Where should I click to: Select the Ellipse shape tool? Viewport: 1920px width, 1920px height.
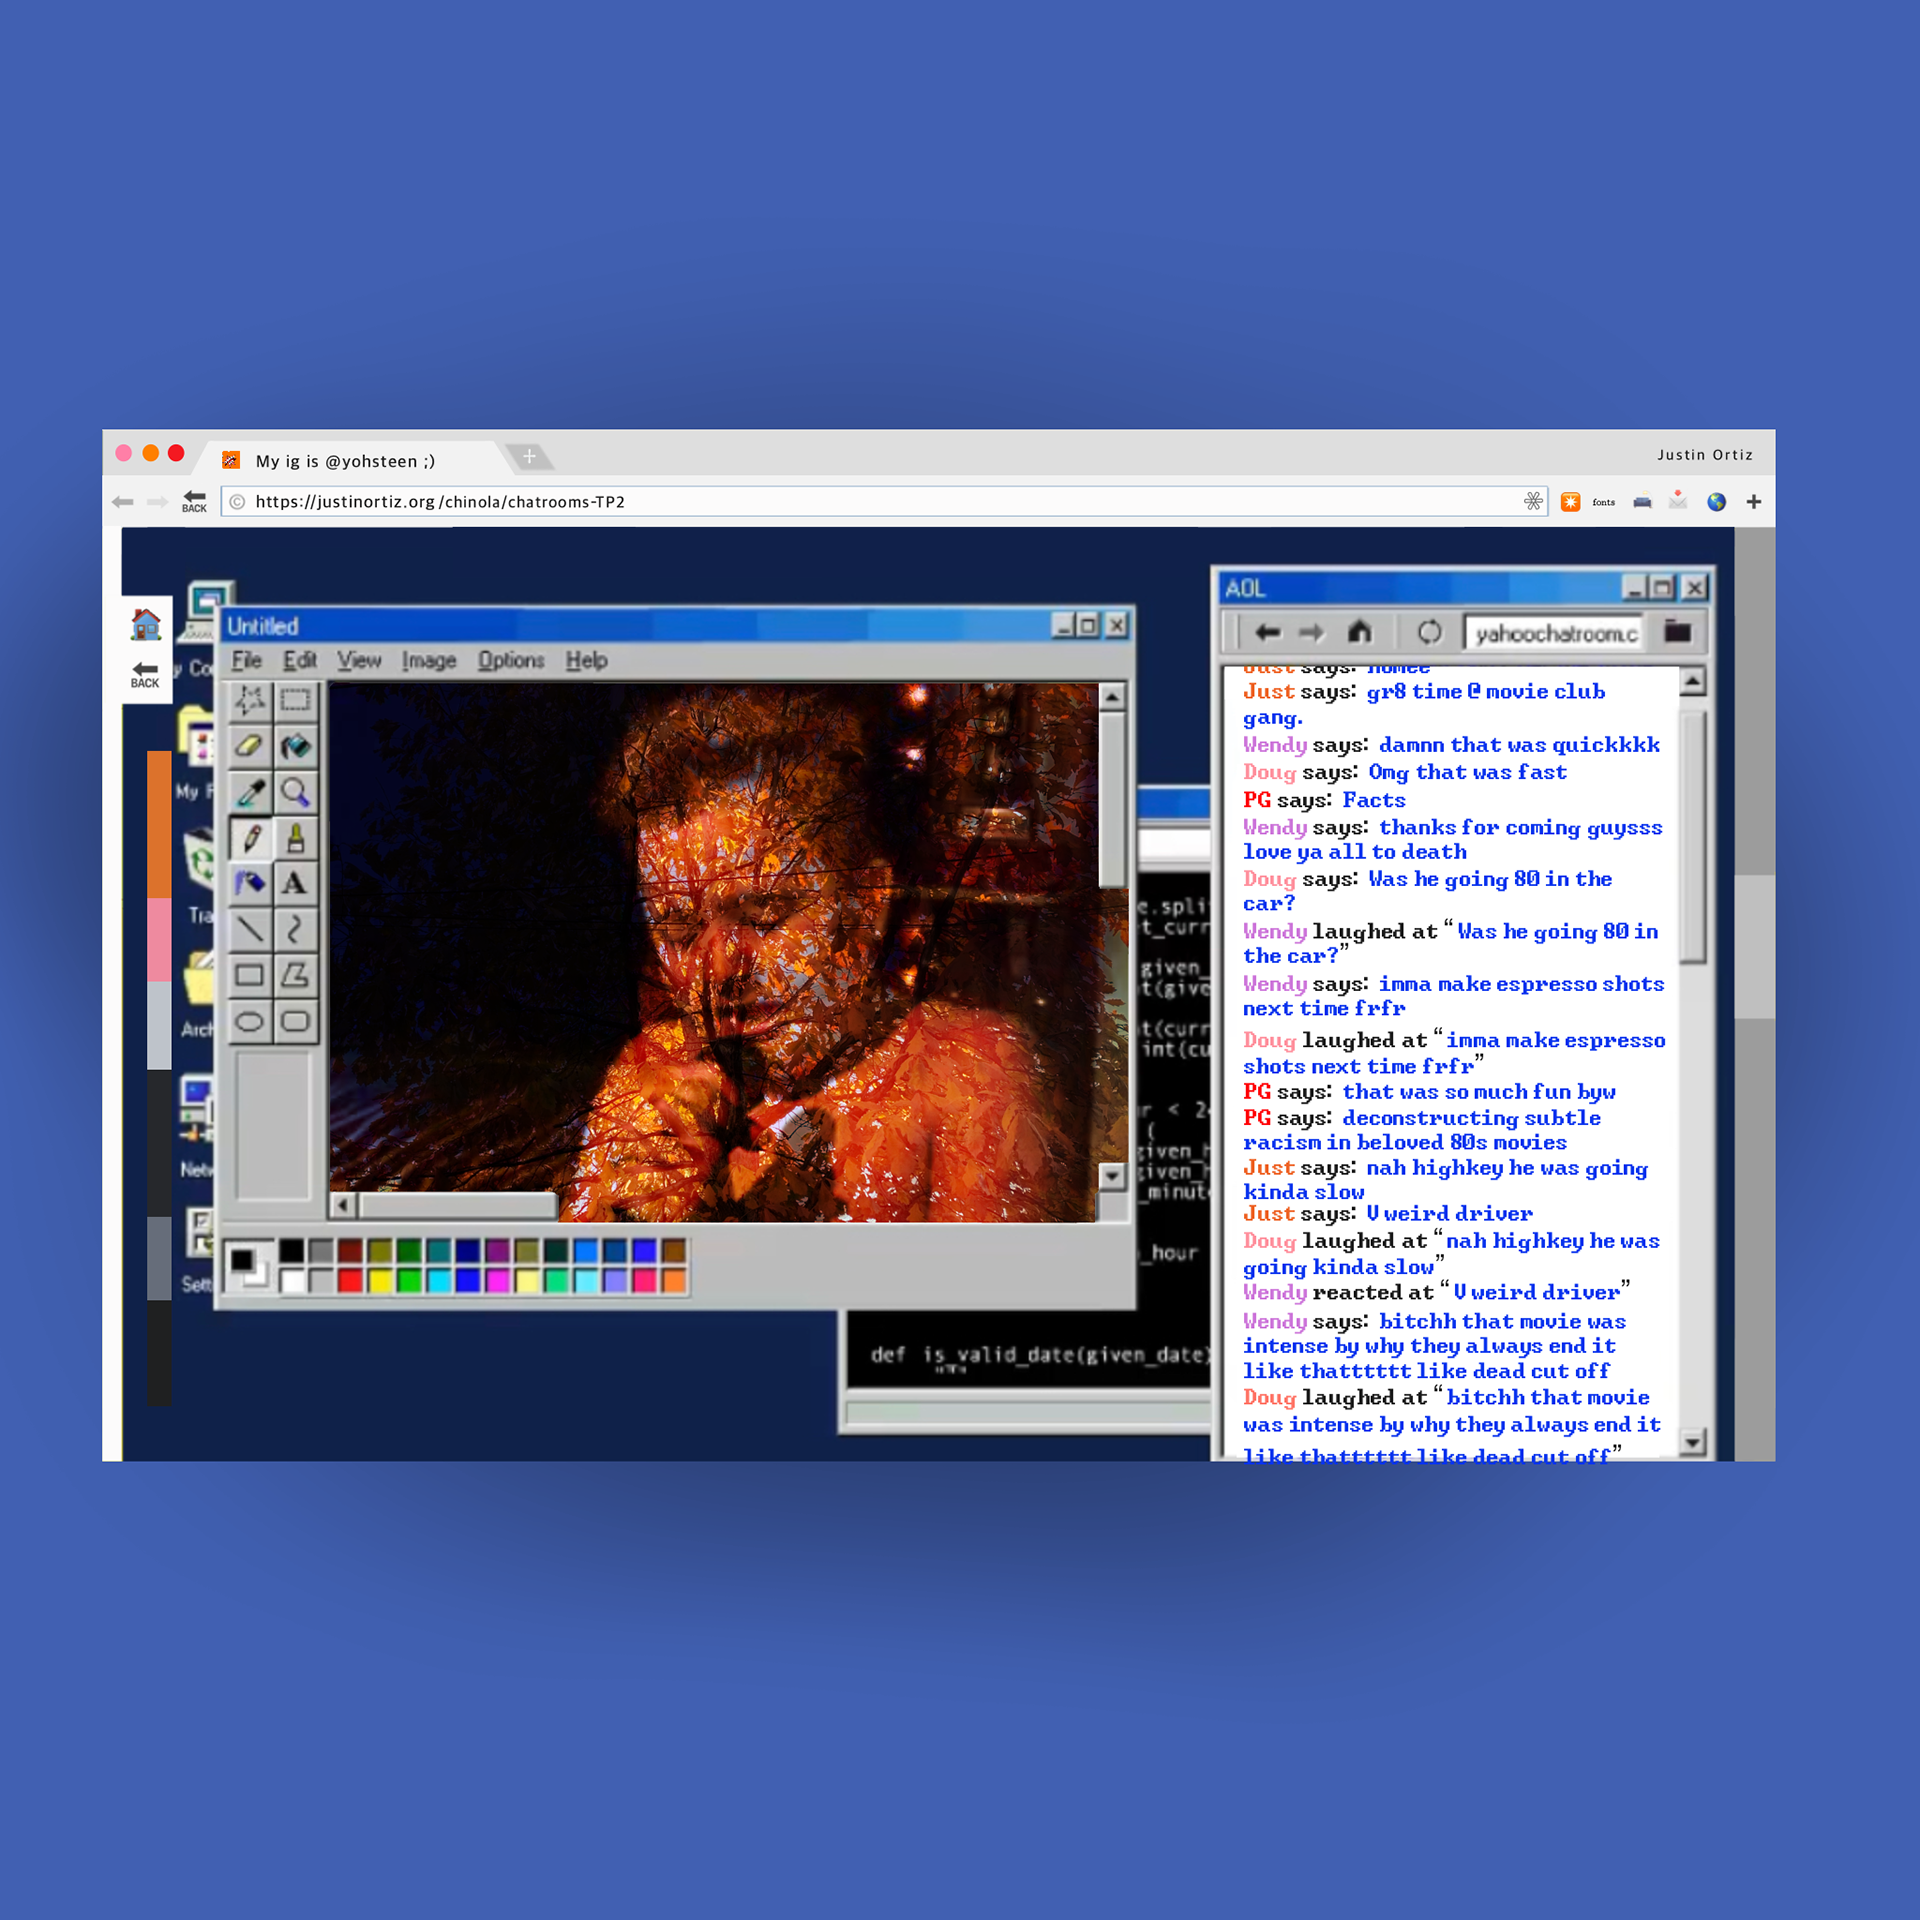pos(249,1021)
